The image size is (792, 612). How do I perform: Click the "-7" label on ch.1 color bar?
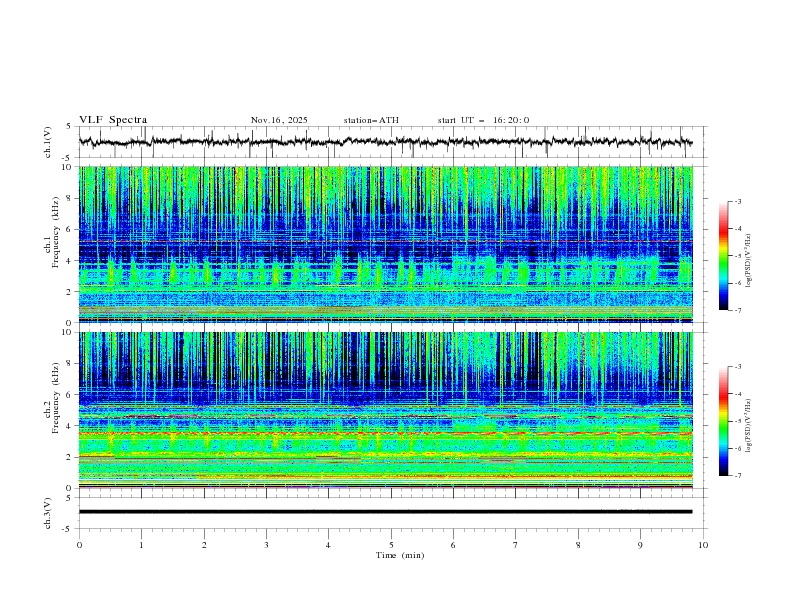coord(738,310)
